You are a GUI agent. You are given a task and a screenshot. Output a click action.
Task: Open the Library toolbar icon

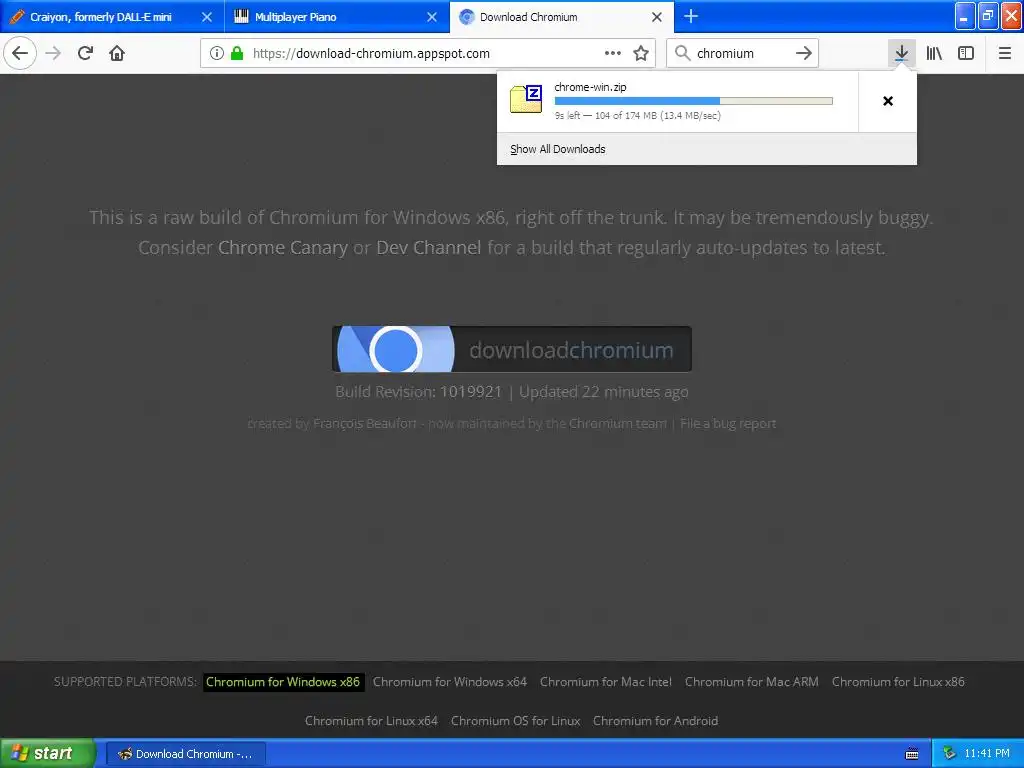pos(934,53)
